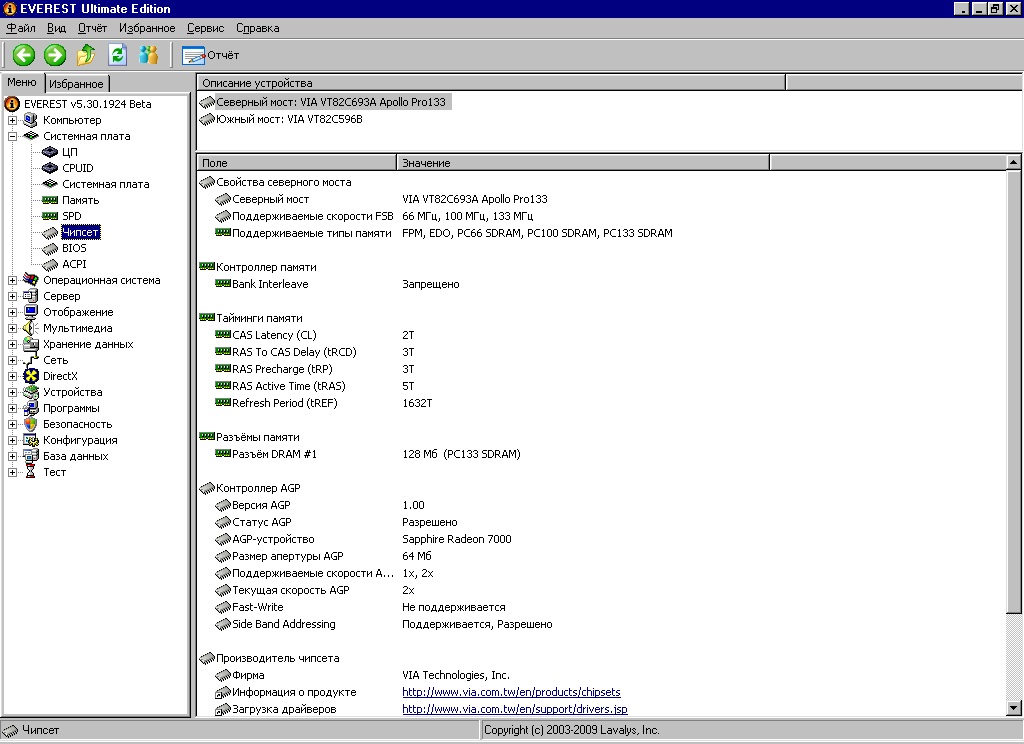Click the scroll up arrow in details pane
Viewport: 1024px width, 744px height.
click(x=1014, y=162)
